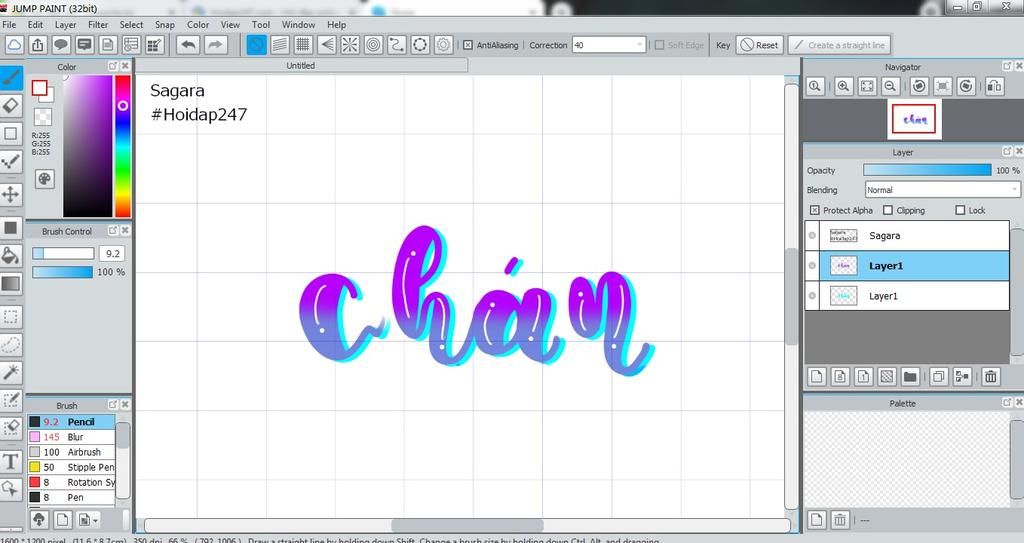Add a new layer in the Layer panel
Image resolution: width=1024 pixels, height=543 pixels.
point(816,376)
